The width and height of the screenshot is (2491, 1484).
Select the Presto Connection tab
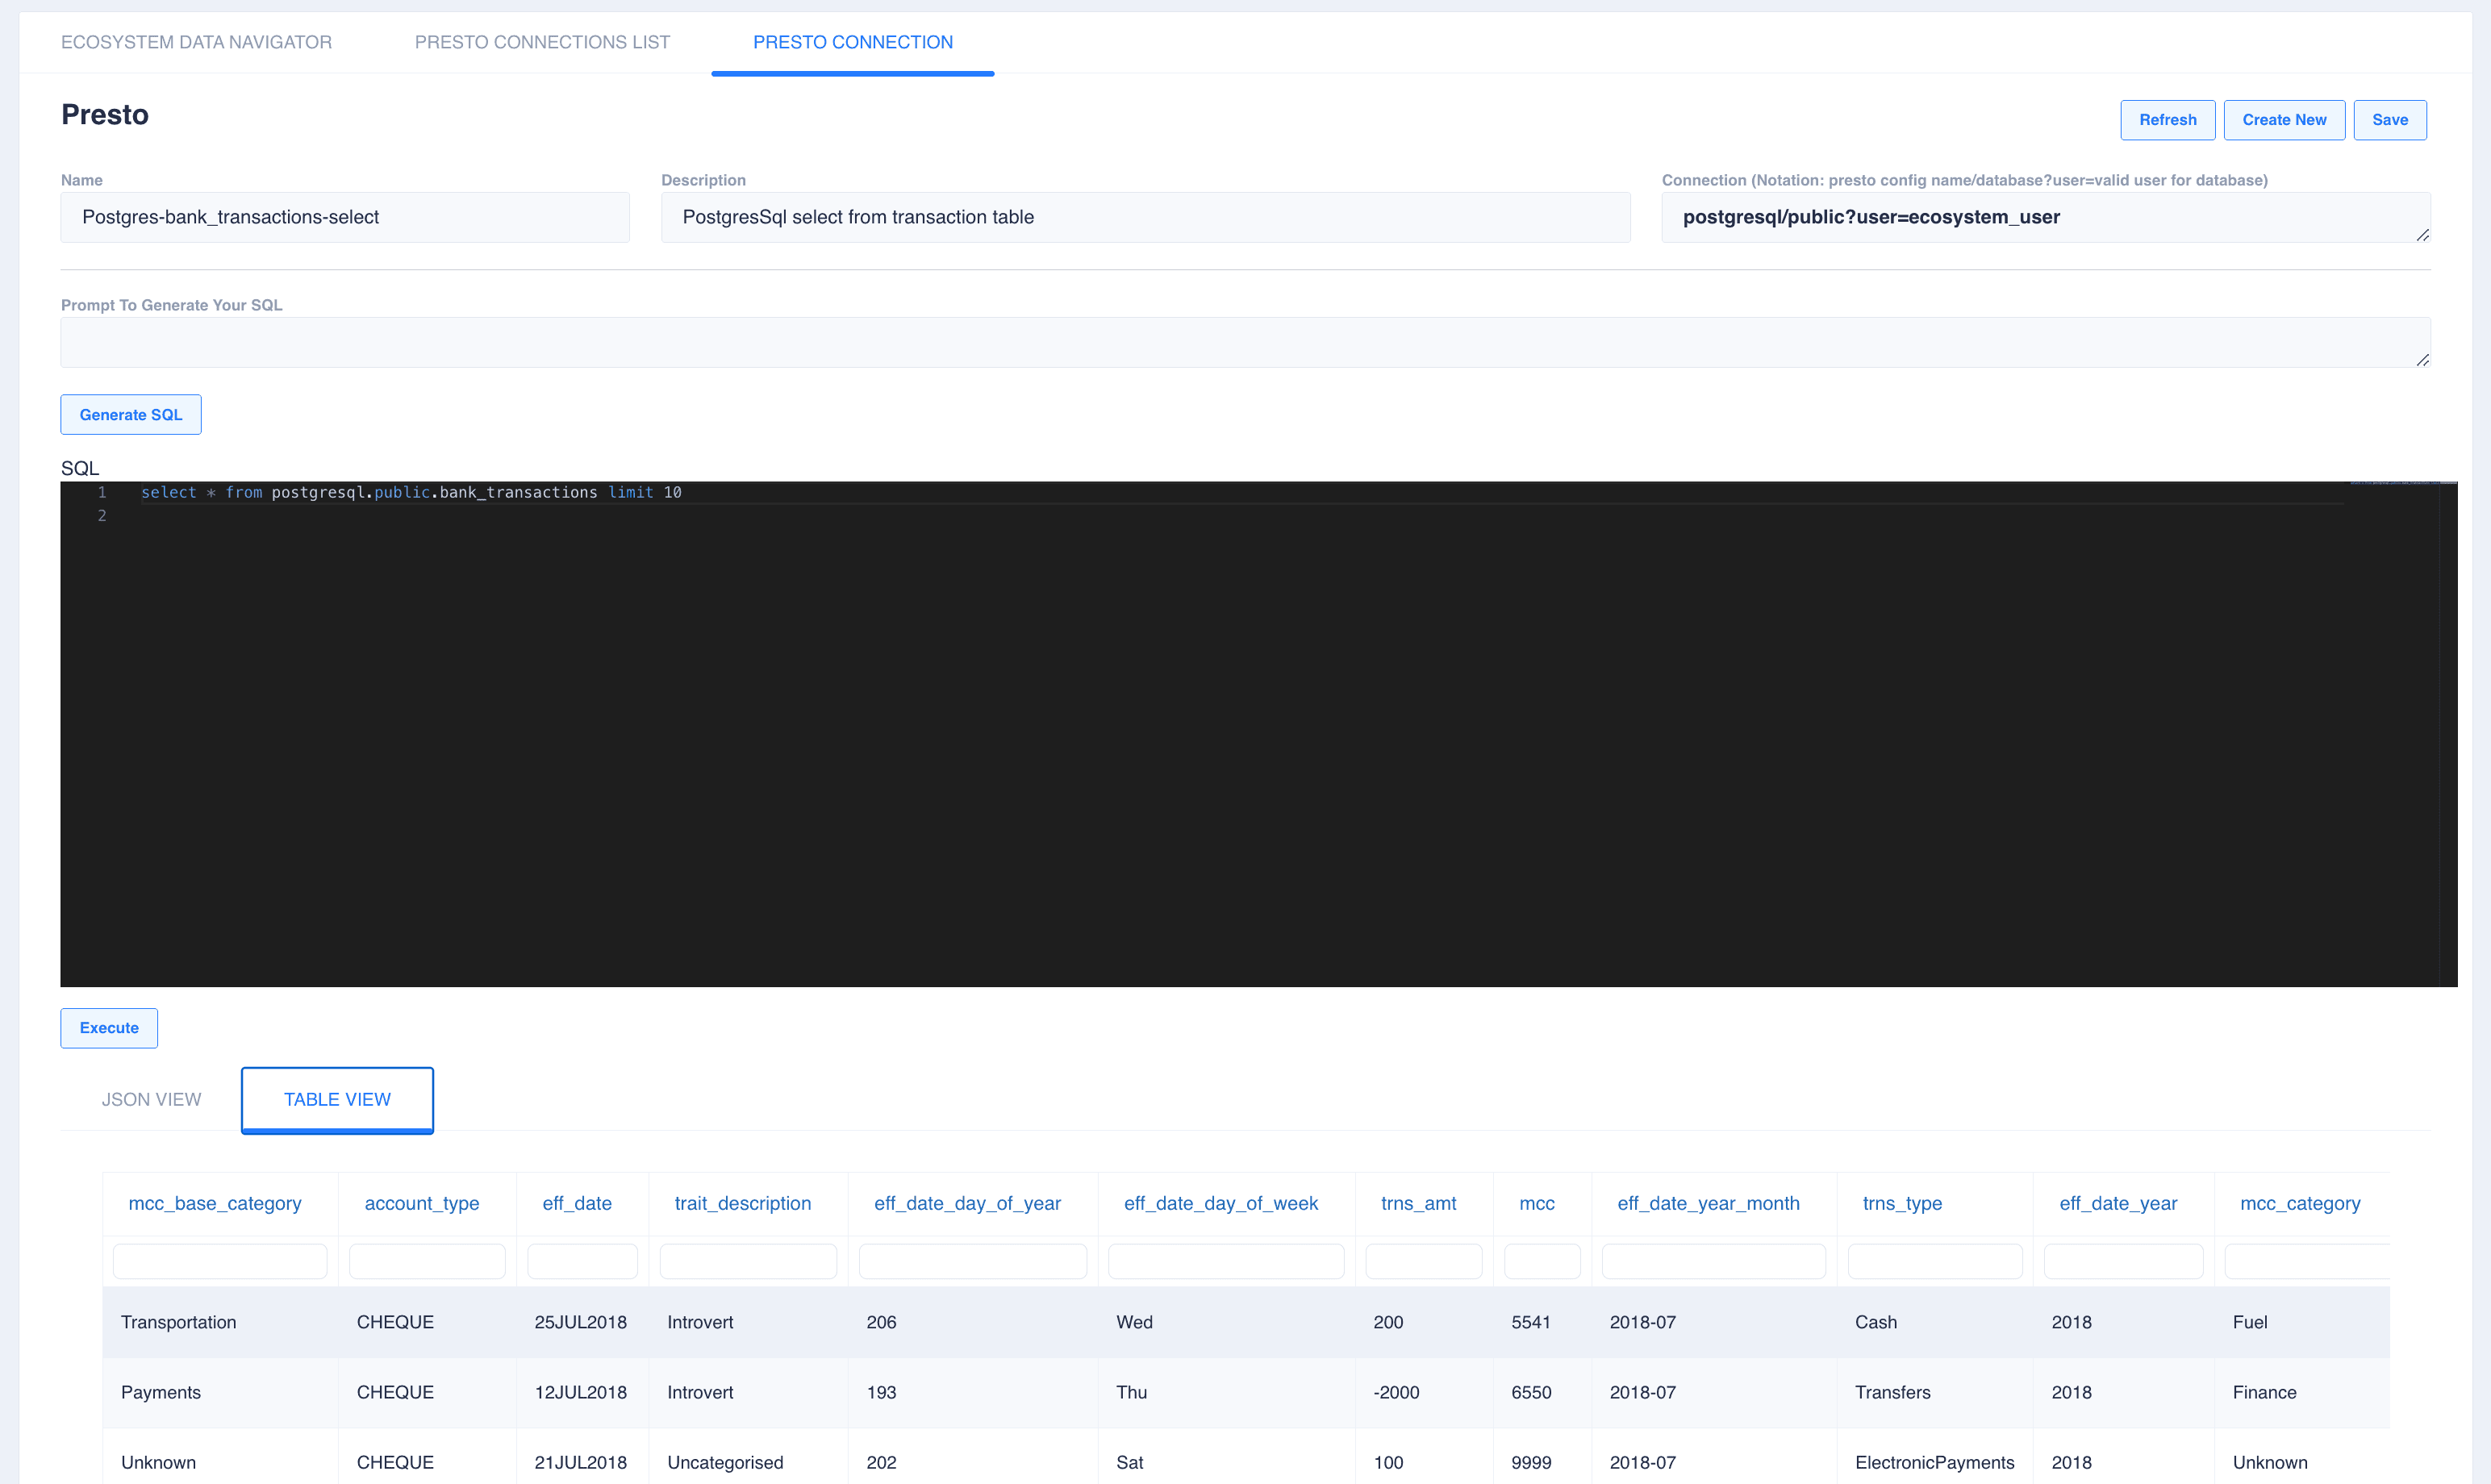[x=853, y=42]
